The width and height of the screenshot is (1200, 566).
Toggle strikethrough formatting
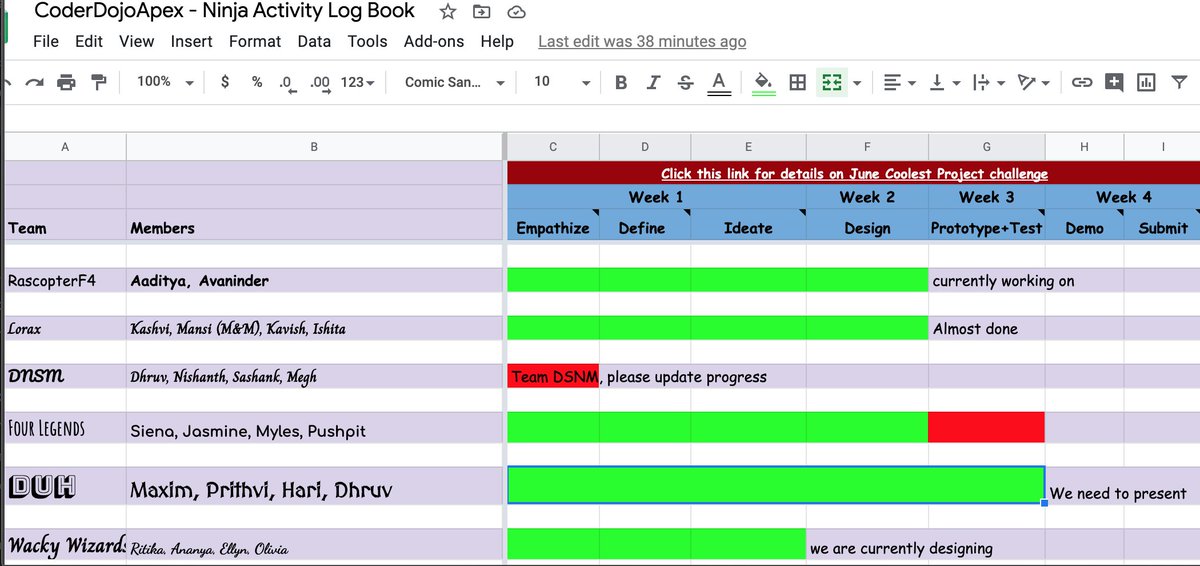tap(685, 82)
